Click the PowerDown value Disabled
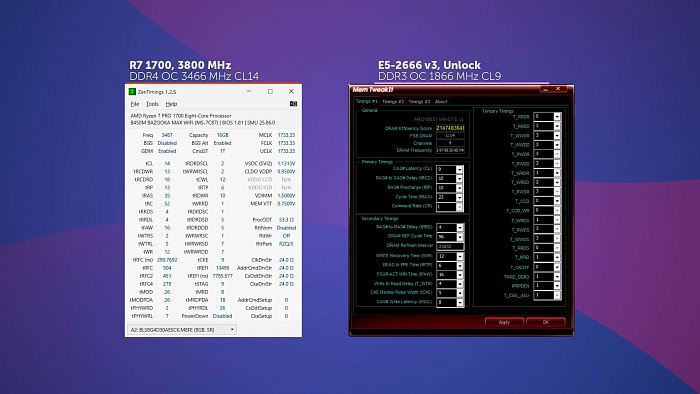700x394 pixels. click(222, 316)
